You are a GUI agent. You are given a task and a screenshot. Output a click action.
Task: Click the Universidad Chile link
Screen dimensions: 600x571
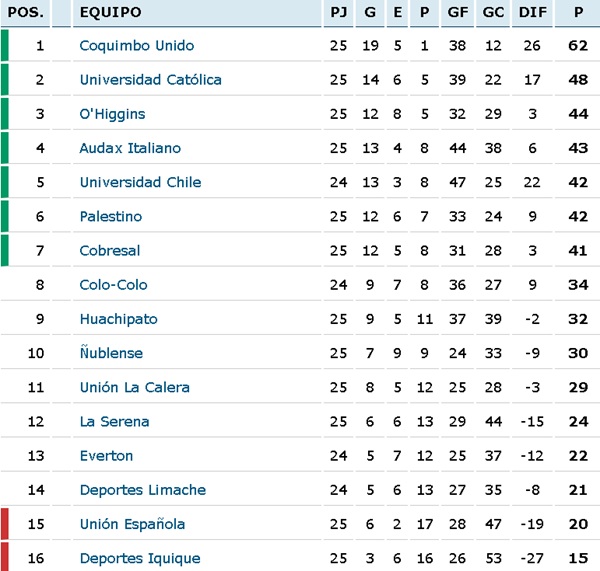click(140, 182)
